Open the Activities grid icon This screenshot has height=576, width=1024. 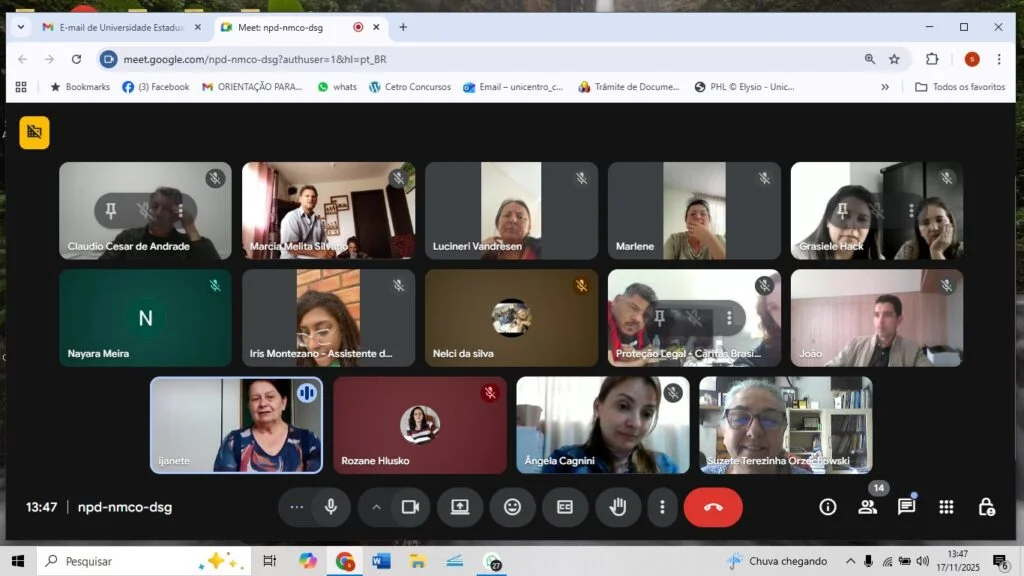pos(946,507)
